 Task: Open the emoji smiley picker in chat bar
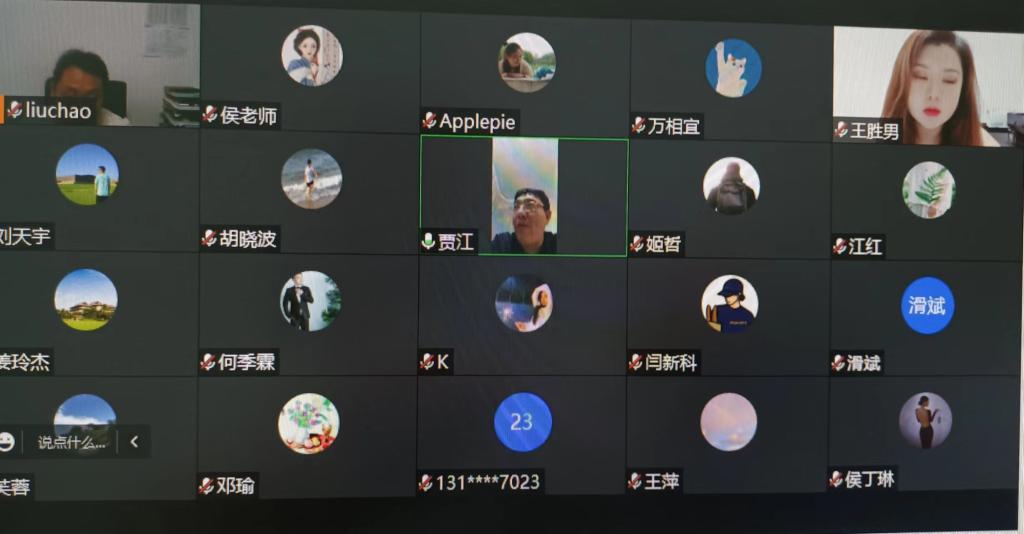pos(7,442)
